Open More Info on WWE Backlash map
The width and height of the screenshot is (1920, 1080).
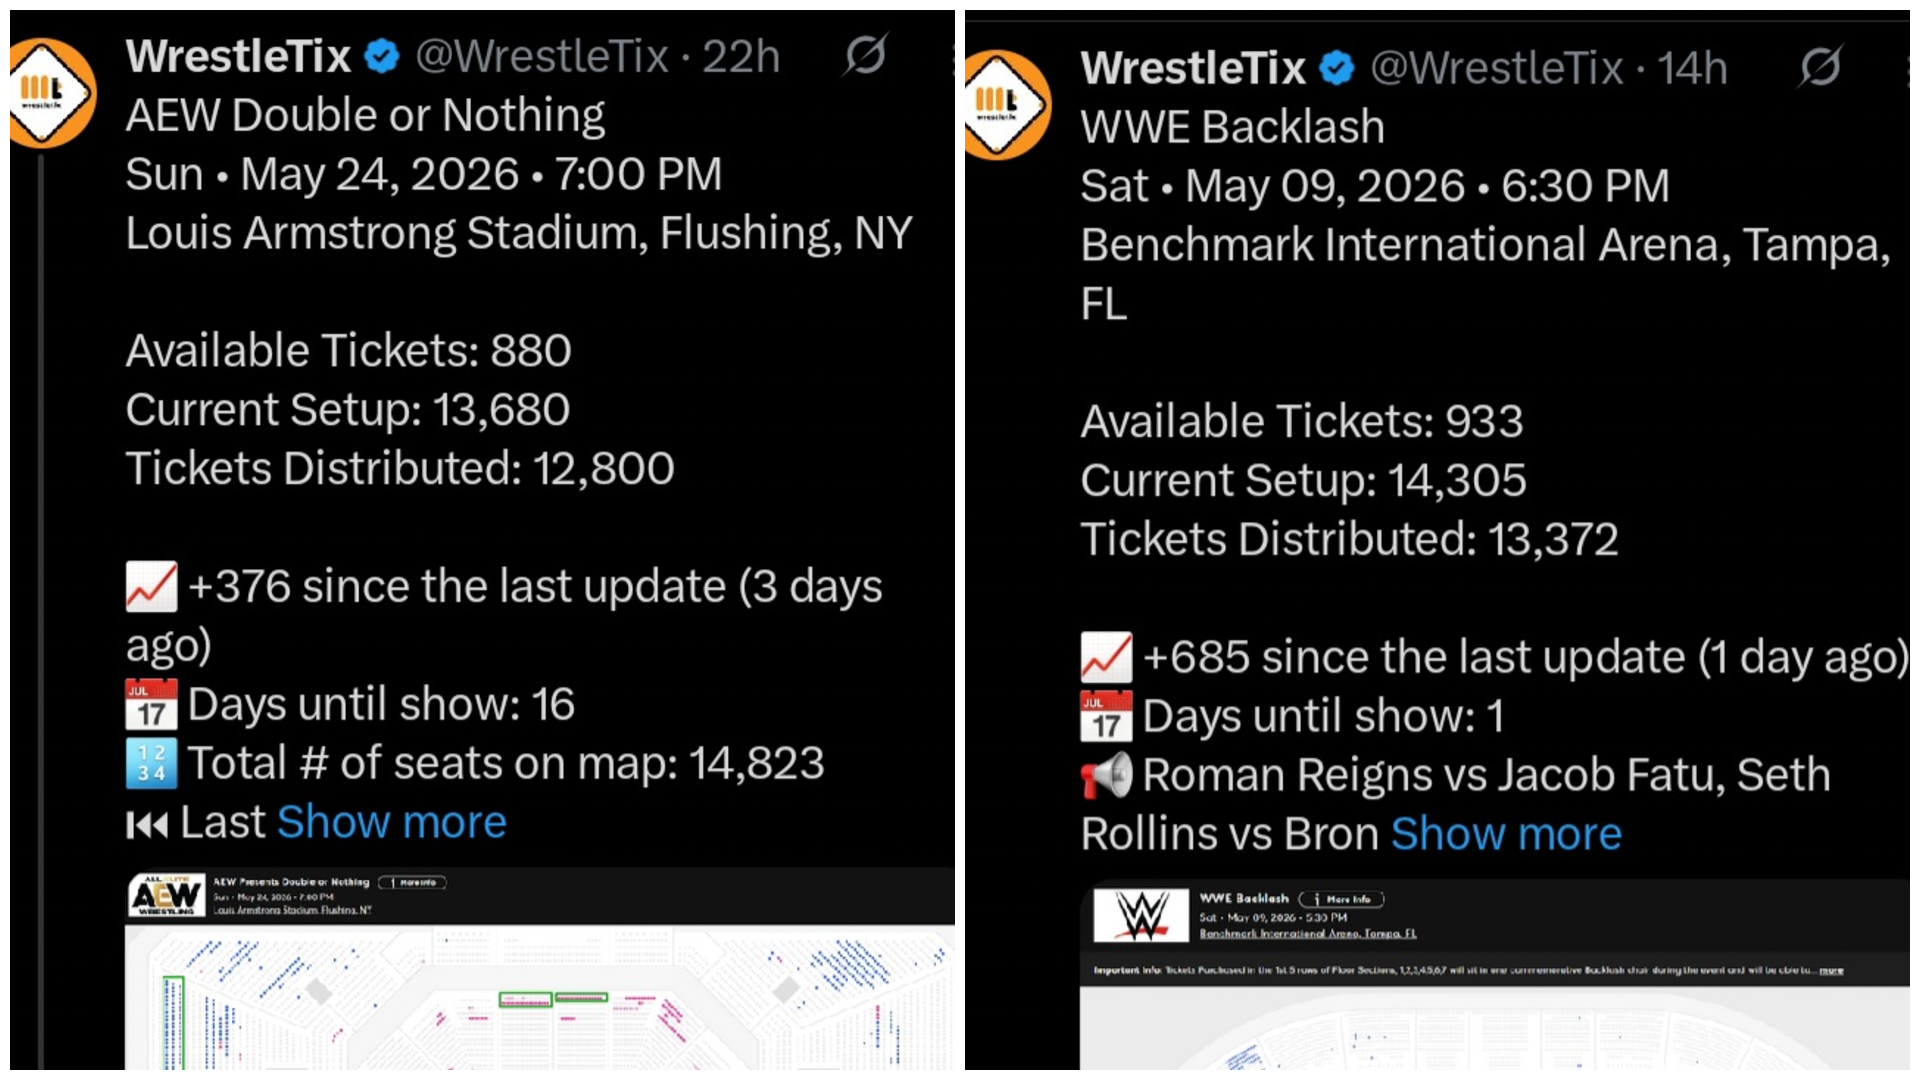tap(1342, 899)
